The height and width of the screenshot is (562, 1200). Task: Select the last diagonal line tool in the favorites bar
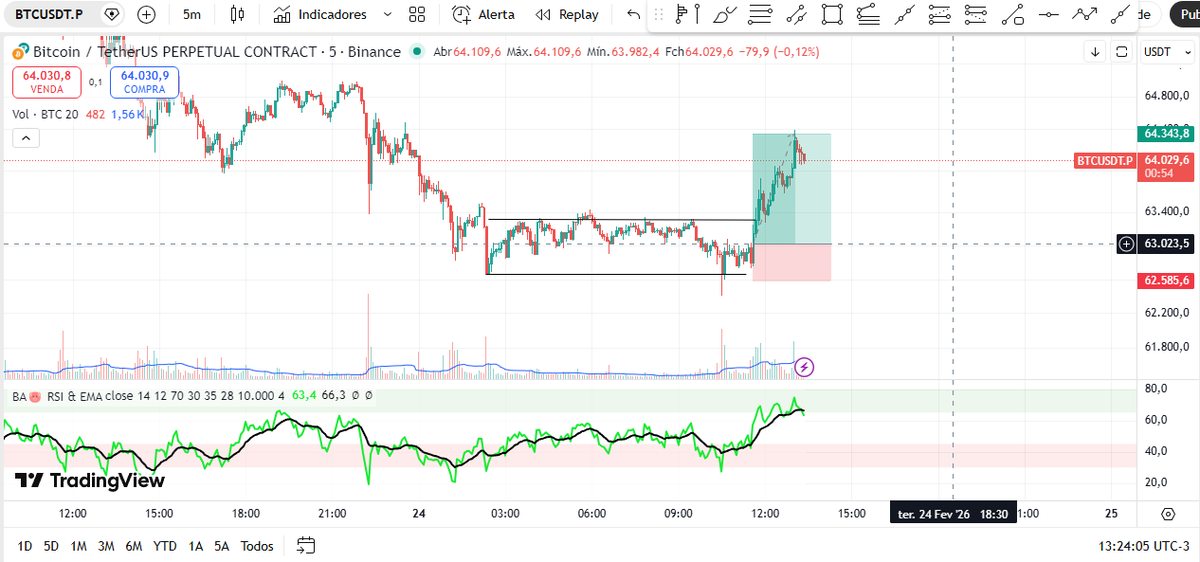coord(1122,14)
